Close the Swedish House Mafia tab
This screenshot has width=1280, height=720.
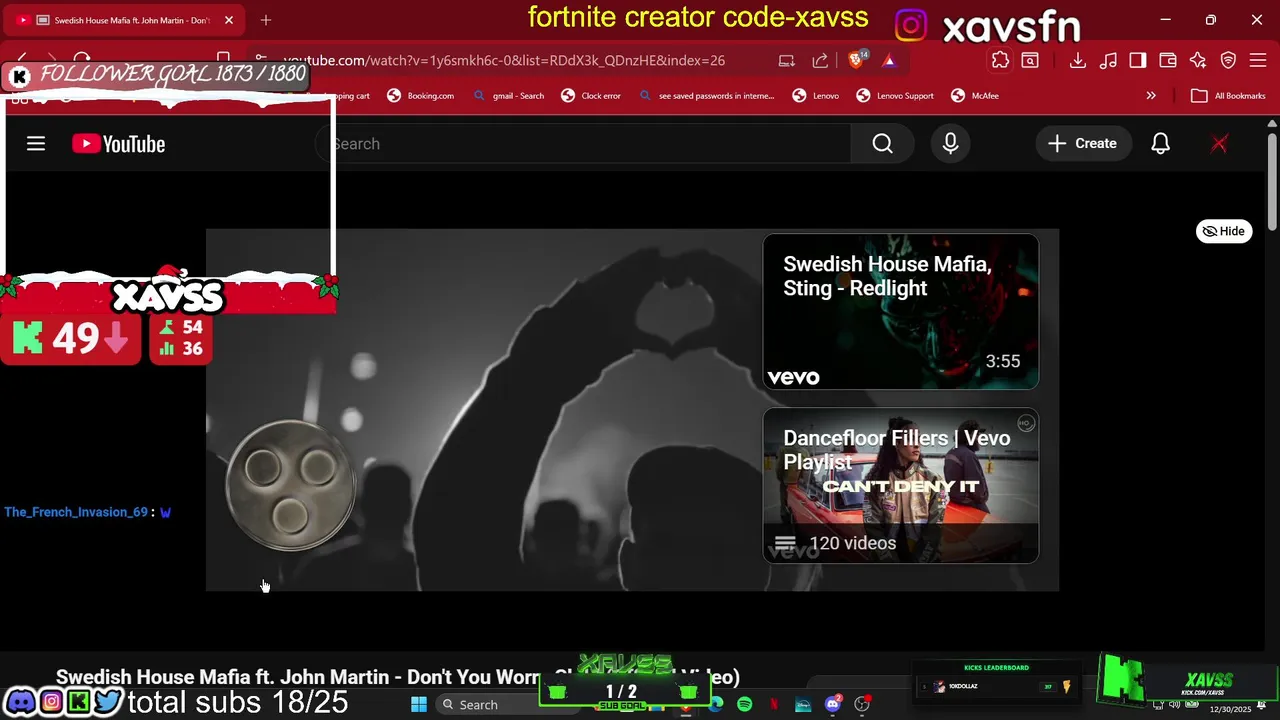(x=229, y=20)
